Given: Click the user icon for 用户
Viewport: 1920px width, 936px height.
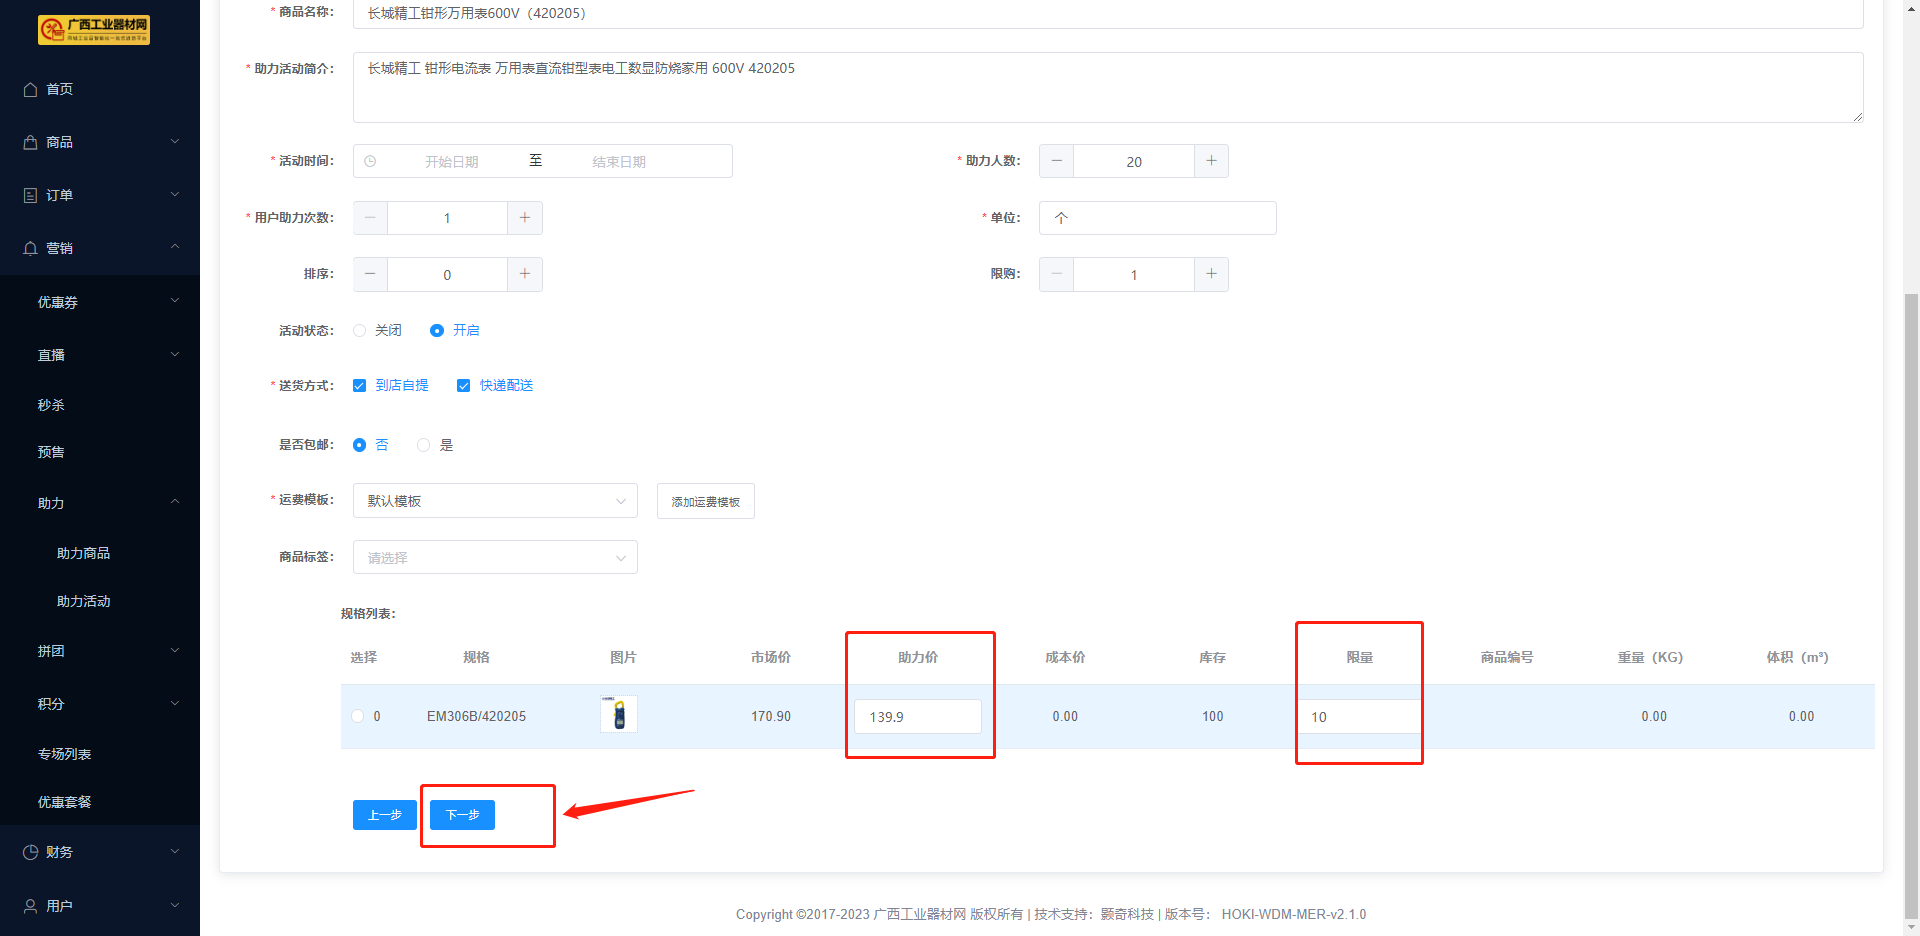Looking at the screenshot, I should tap(30, 906).
